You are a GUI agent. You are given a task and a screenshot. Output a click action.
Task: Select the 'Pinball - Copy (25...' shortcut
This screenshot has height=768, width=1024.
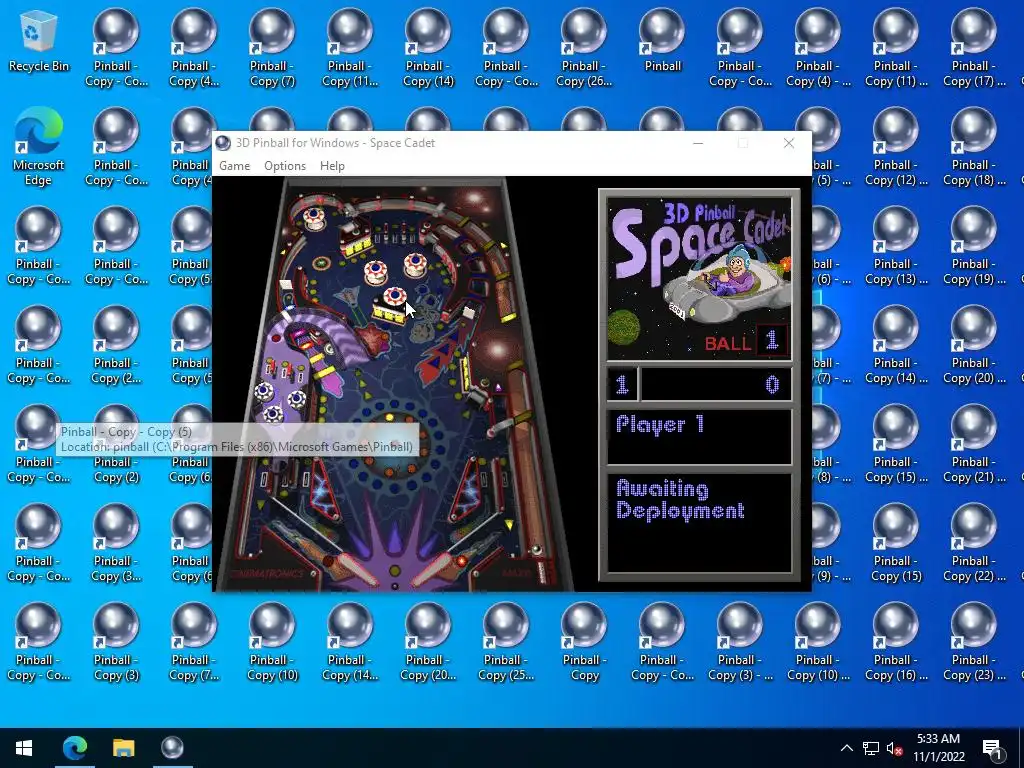pyautogui.click(x=505, y=643)
